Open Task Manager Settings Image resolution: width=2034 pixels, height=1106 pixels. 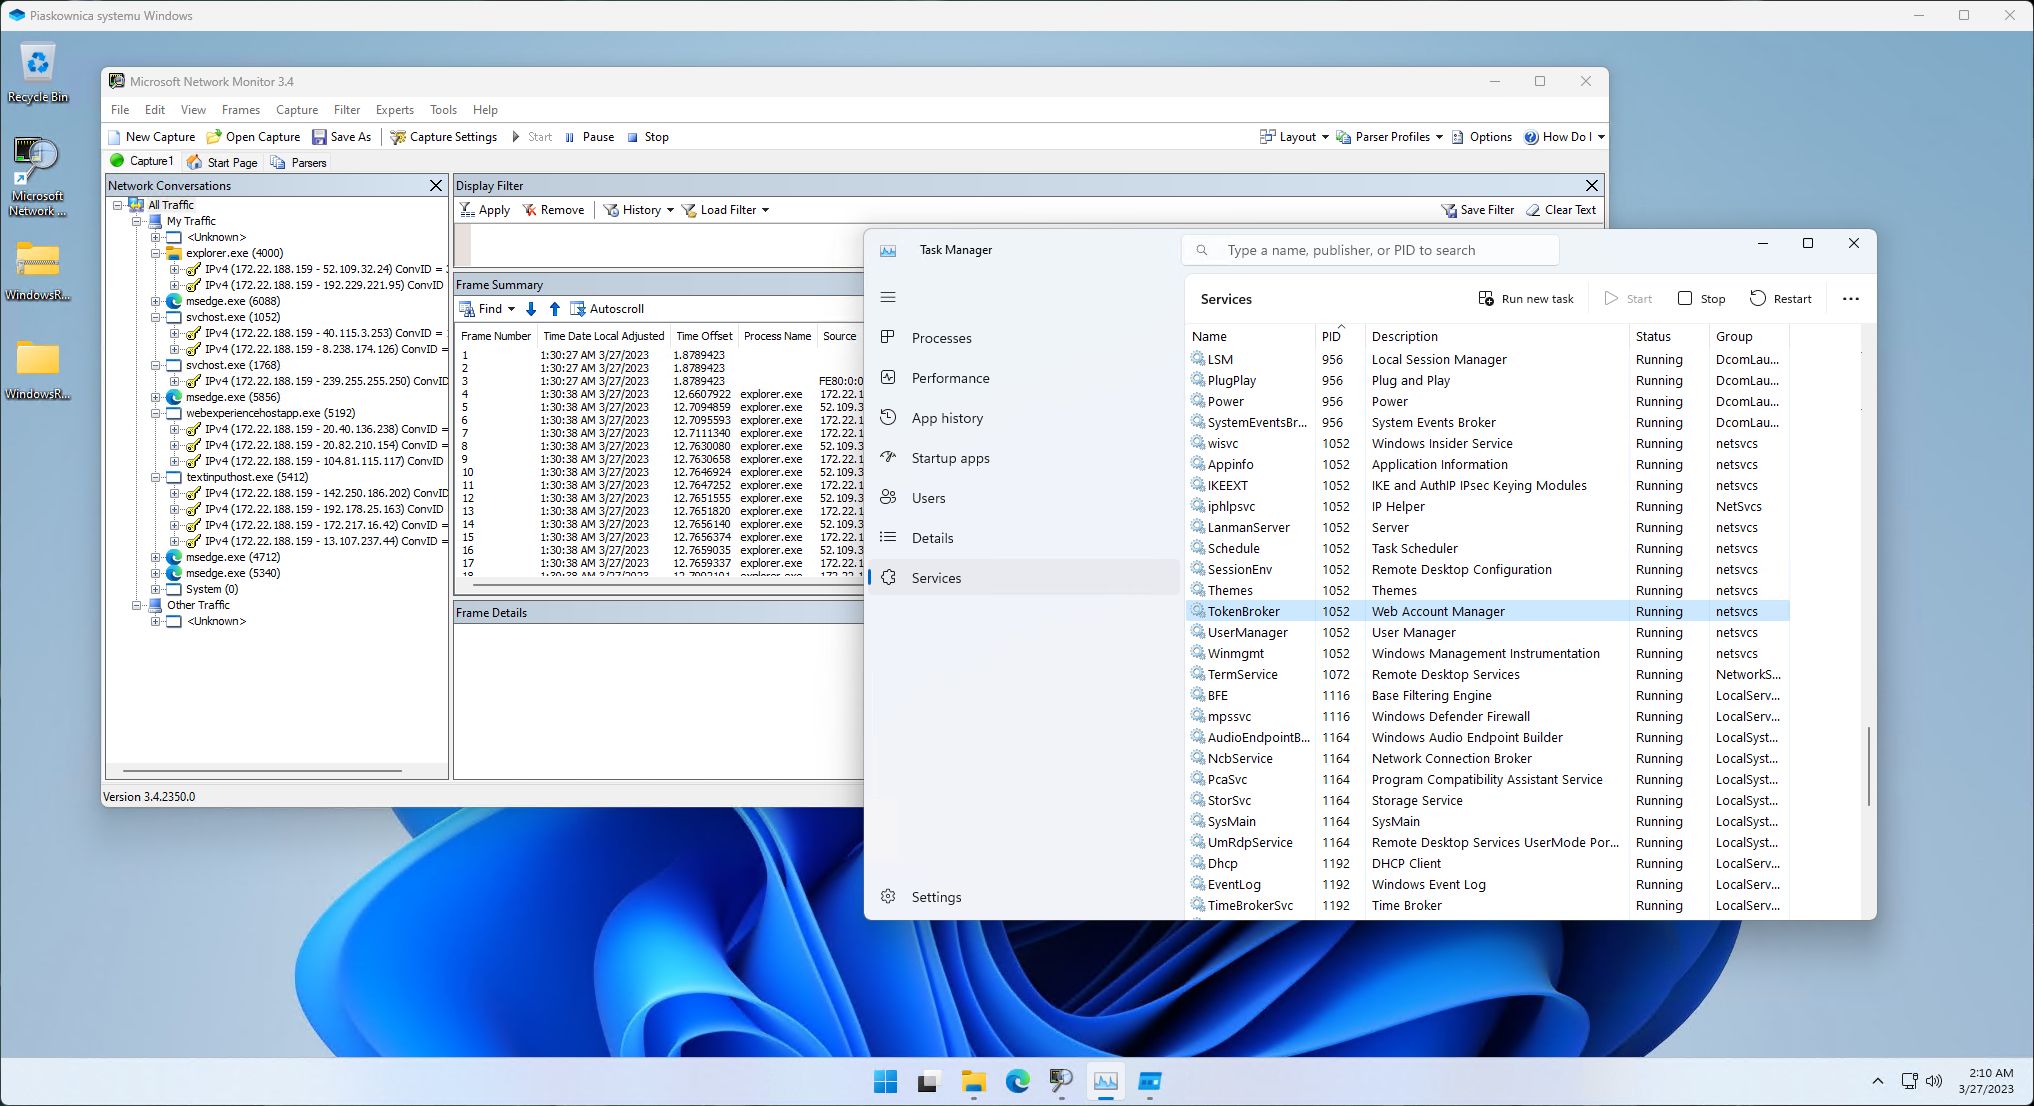tap(935, 896)
